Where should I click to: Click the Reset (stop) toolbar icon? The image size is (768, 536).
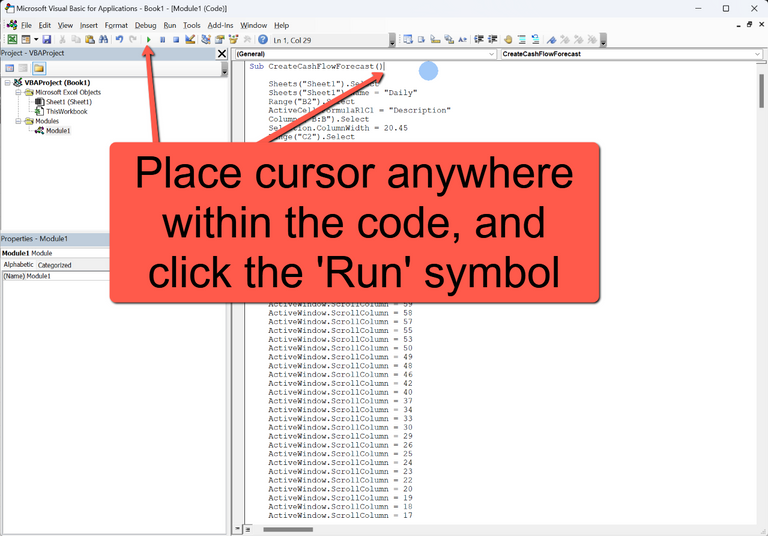[x=176, y=40]
